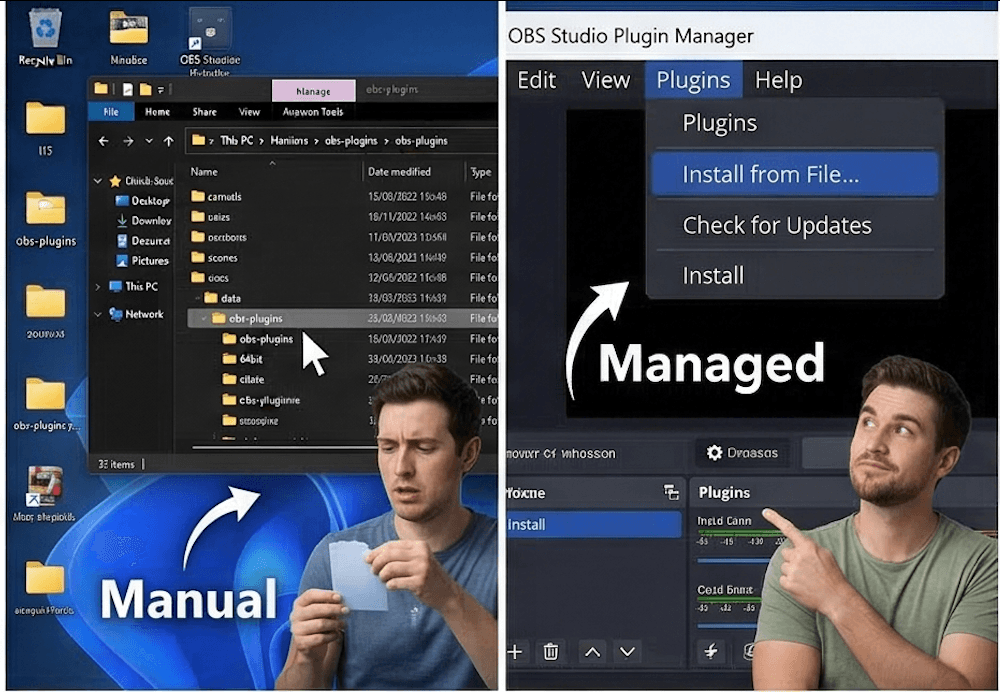
Task: Move plugin down using the down-arrow icon
Action: [x=627, y=651]
